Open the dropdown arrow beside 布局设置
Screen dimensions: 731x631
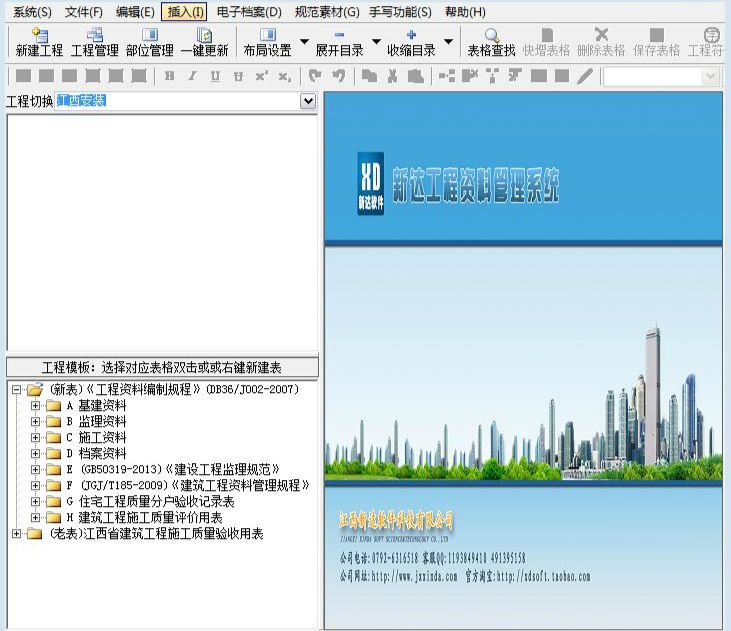[304, 43]
